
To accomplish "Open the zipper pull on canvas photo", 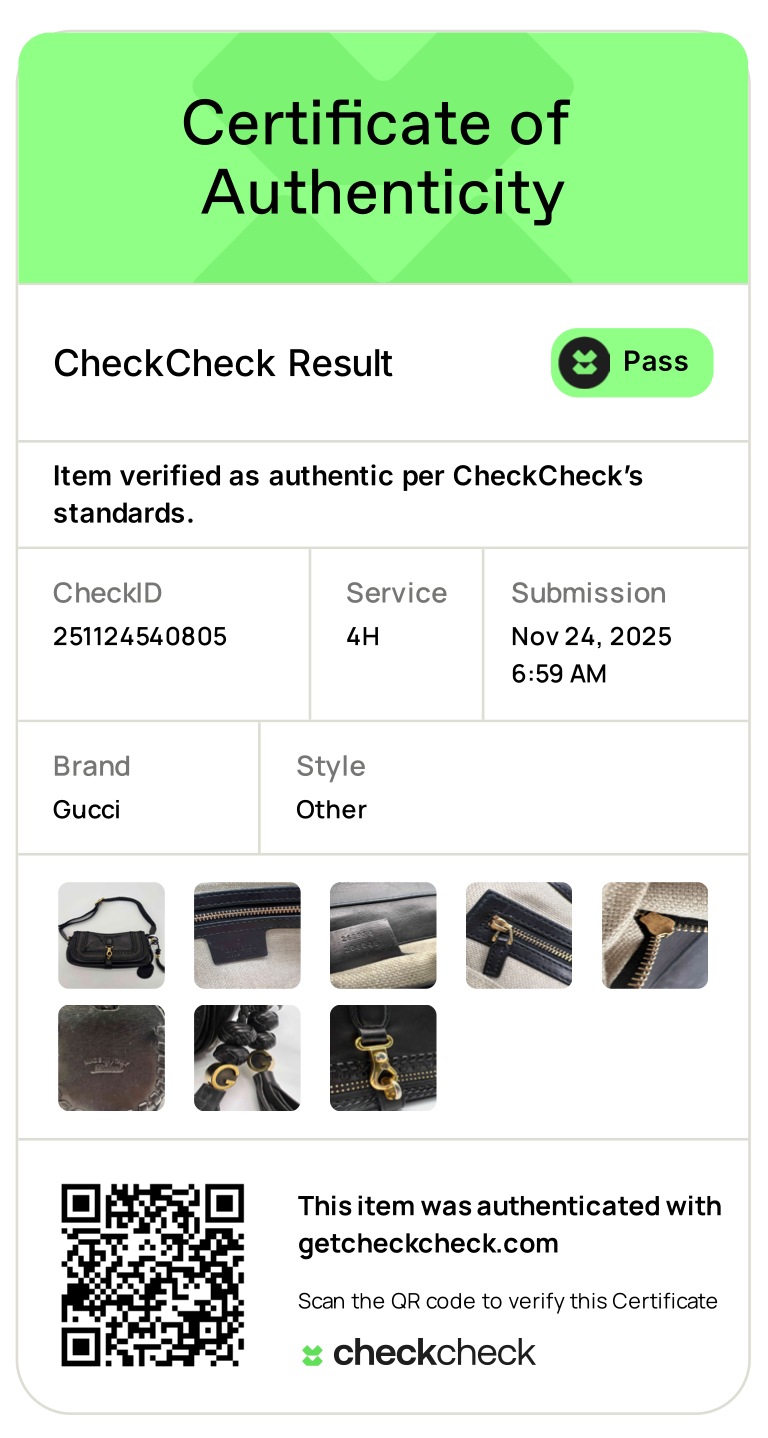I will pos(519,935).
